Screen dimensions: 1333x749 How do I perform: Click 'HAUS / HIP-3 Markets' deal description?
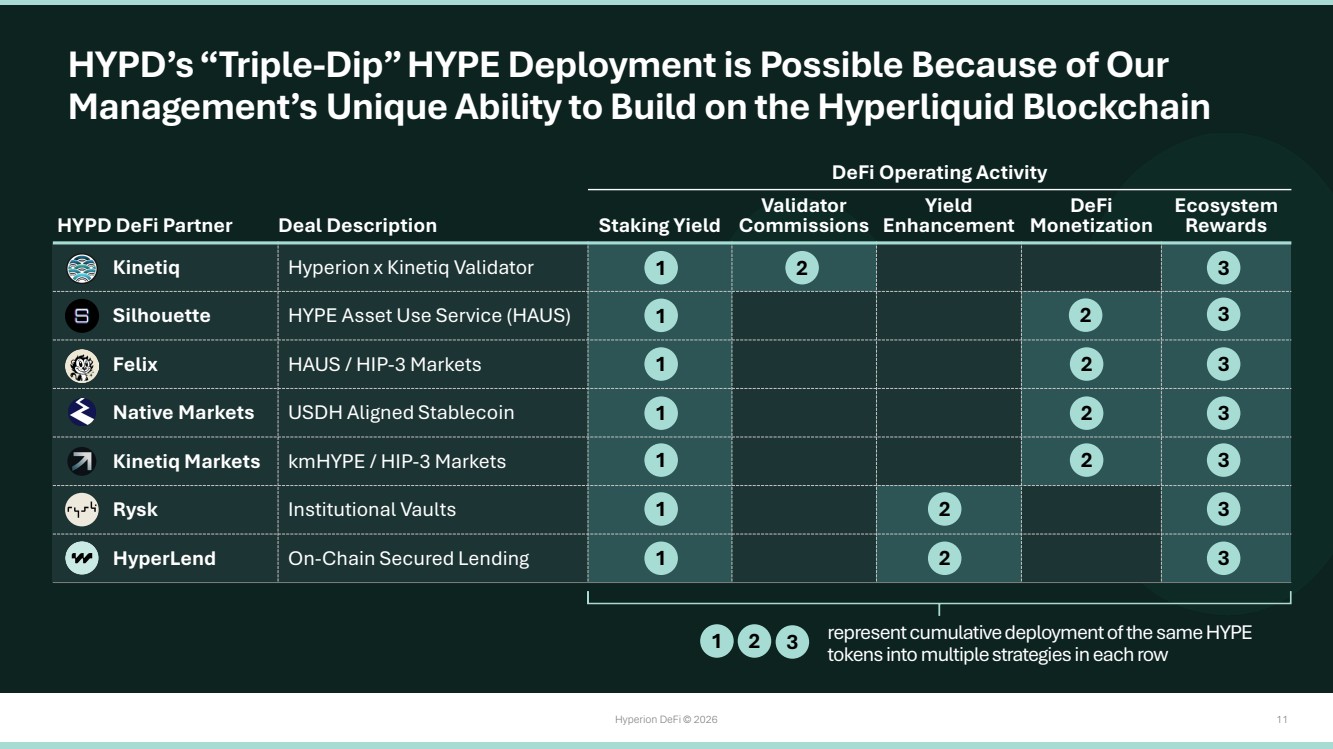coord(385,364)
